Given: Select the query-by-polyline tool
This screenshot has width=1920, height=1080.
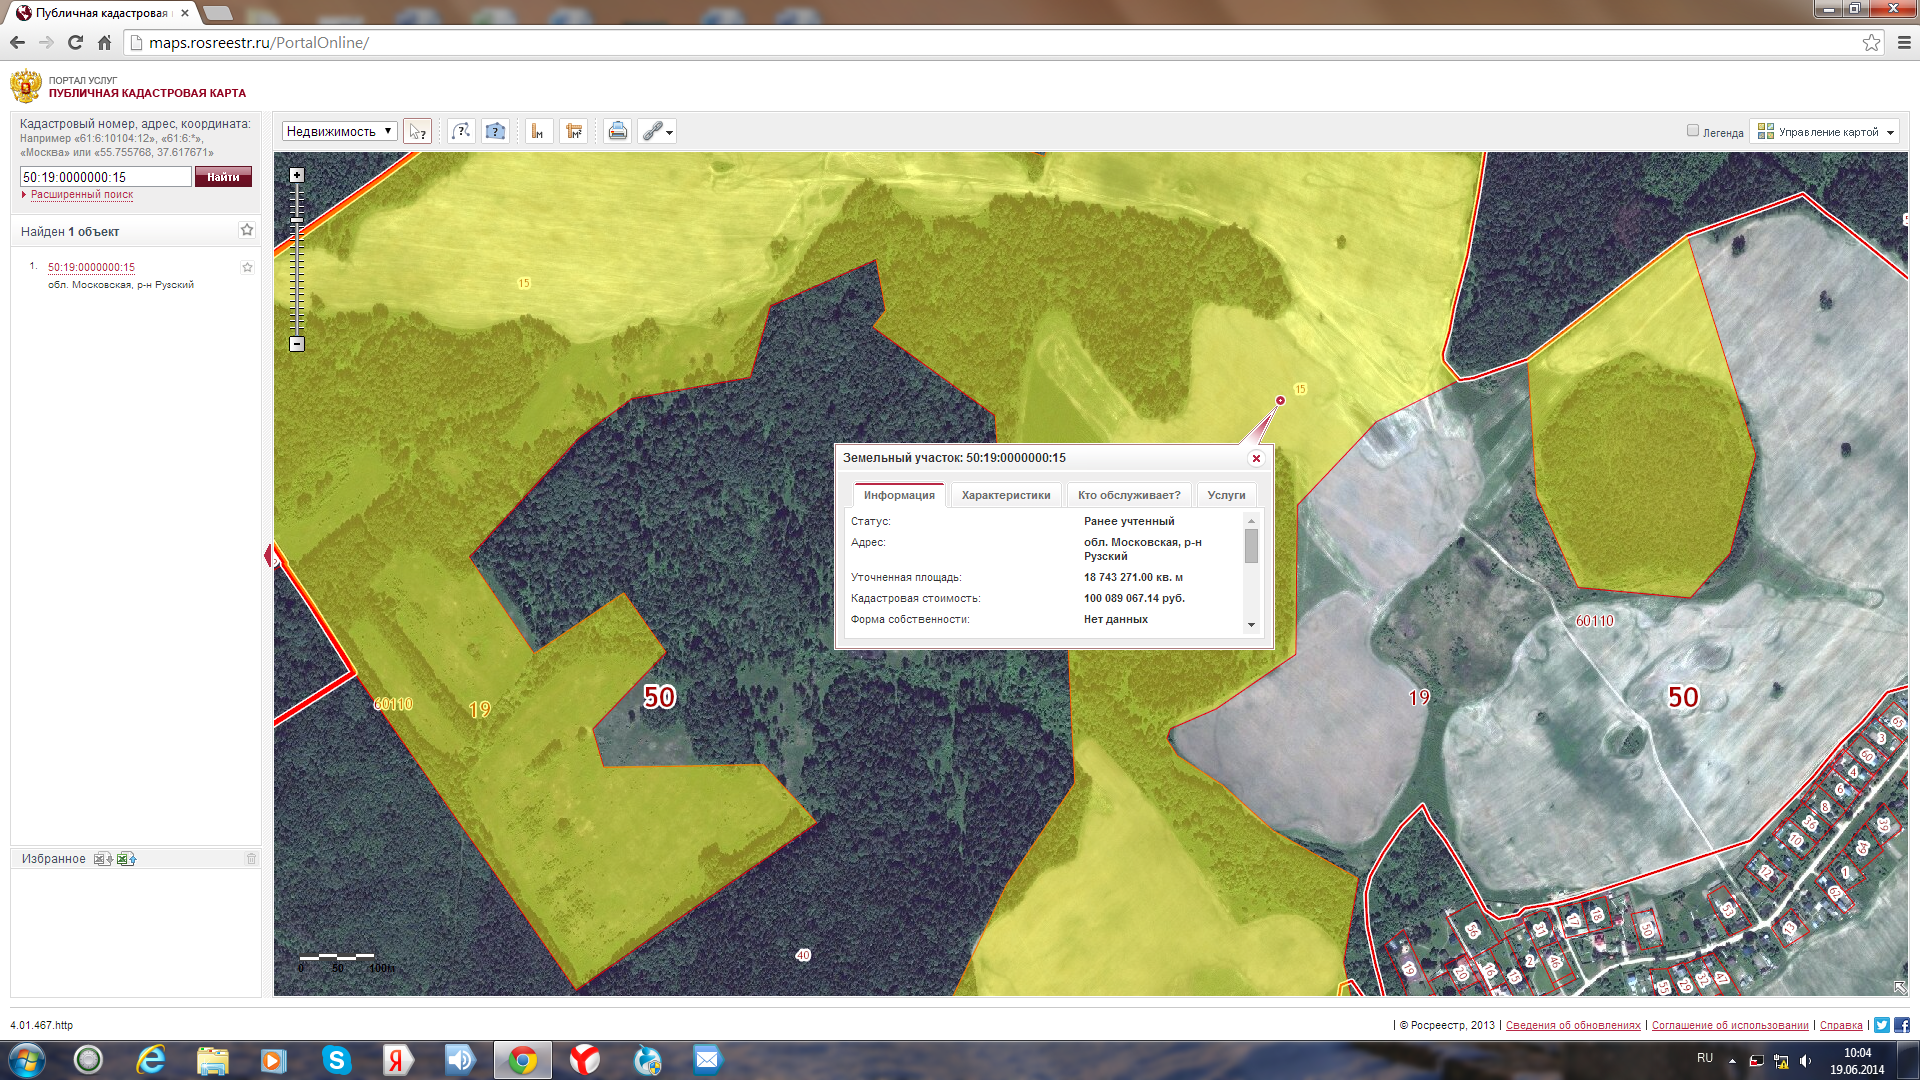Looking at the screenshot, I should (x=461, y=131).
